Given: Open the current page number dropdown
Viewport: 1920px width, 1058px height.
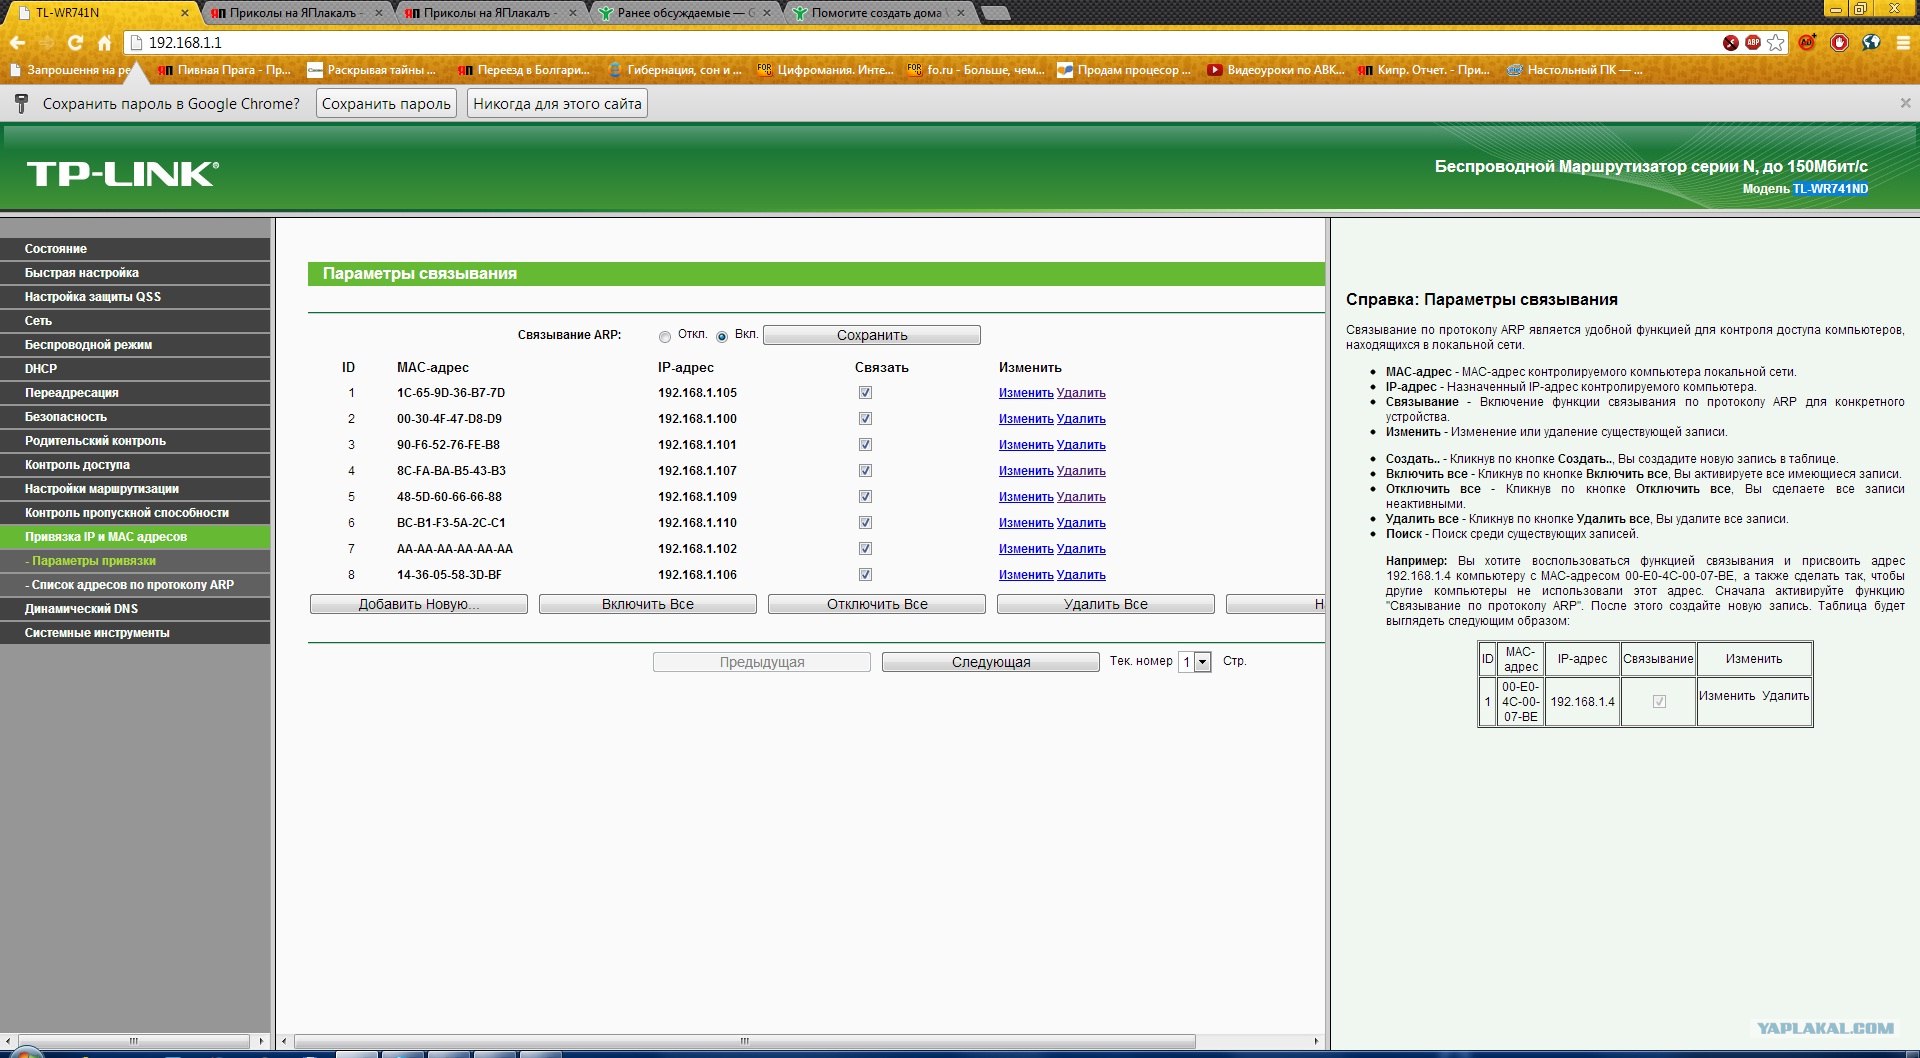Looking at the screenshot, I should [1195, 662].
